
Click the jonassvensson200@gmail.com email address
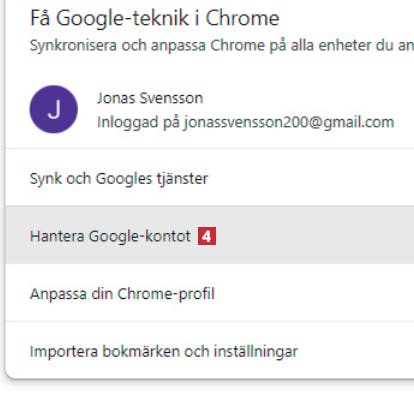coord(289,123)
